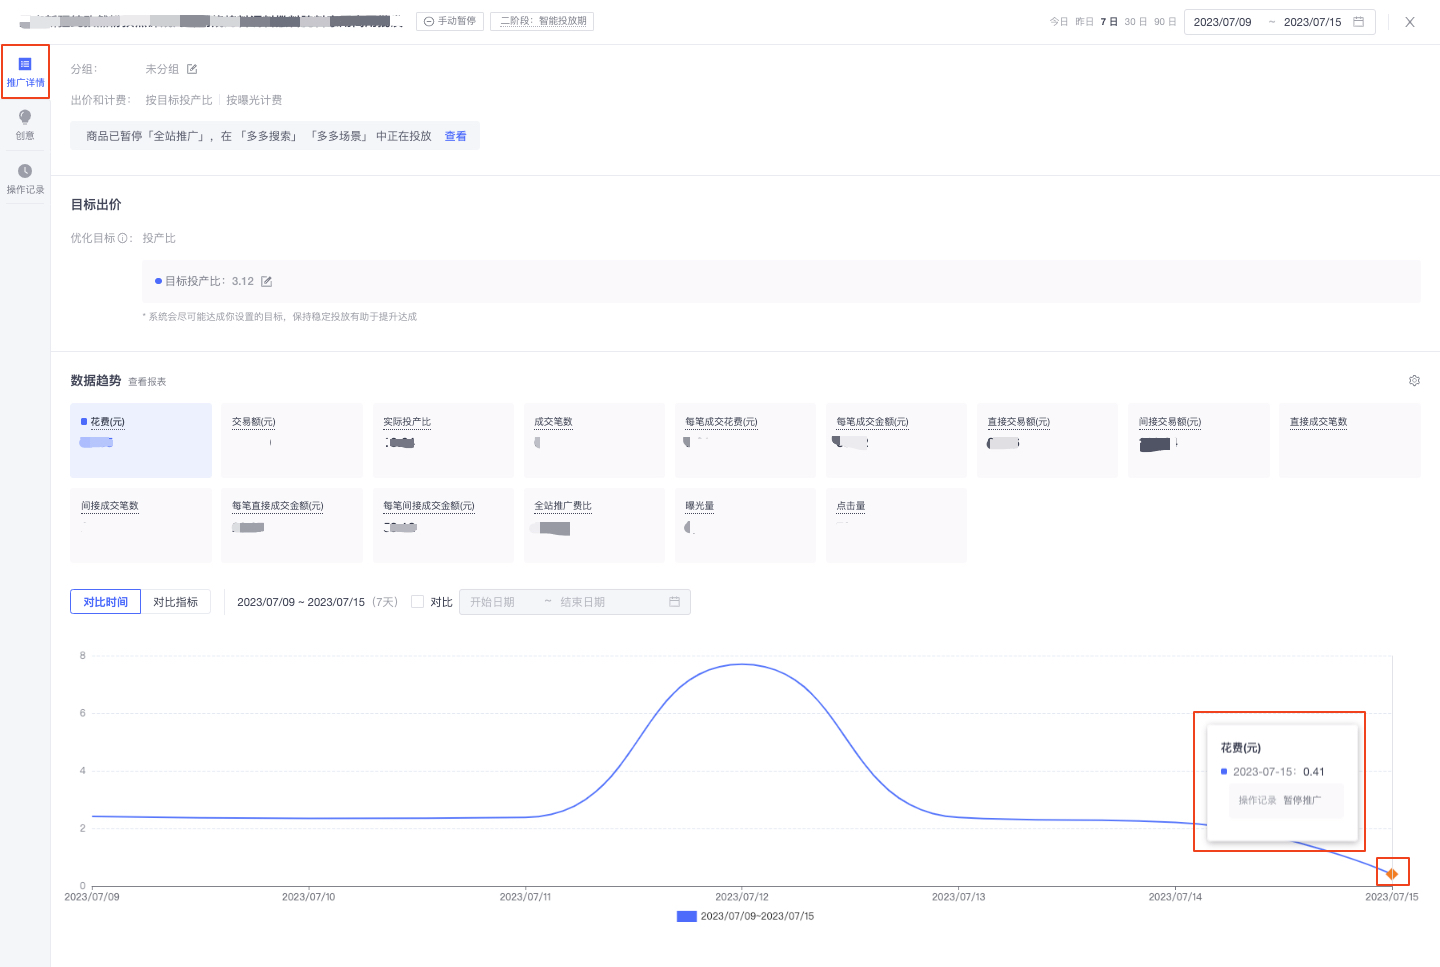Screen dimensions: 1440x967
Task: Click the orange marker on 2023/07/15
Action: click(x=1392, y=874)
